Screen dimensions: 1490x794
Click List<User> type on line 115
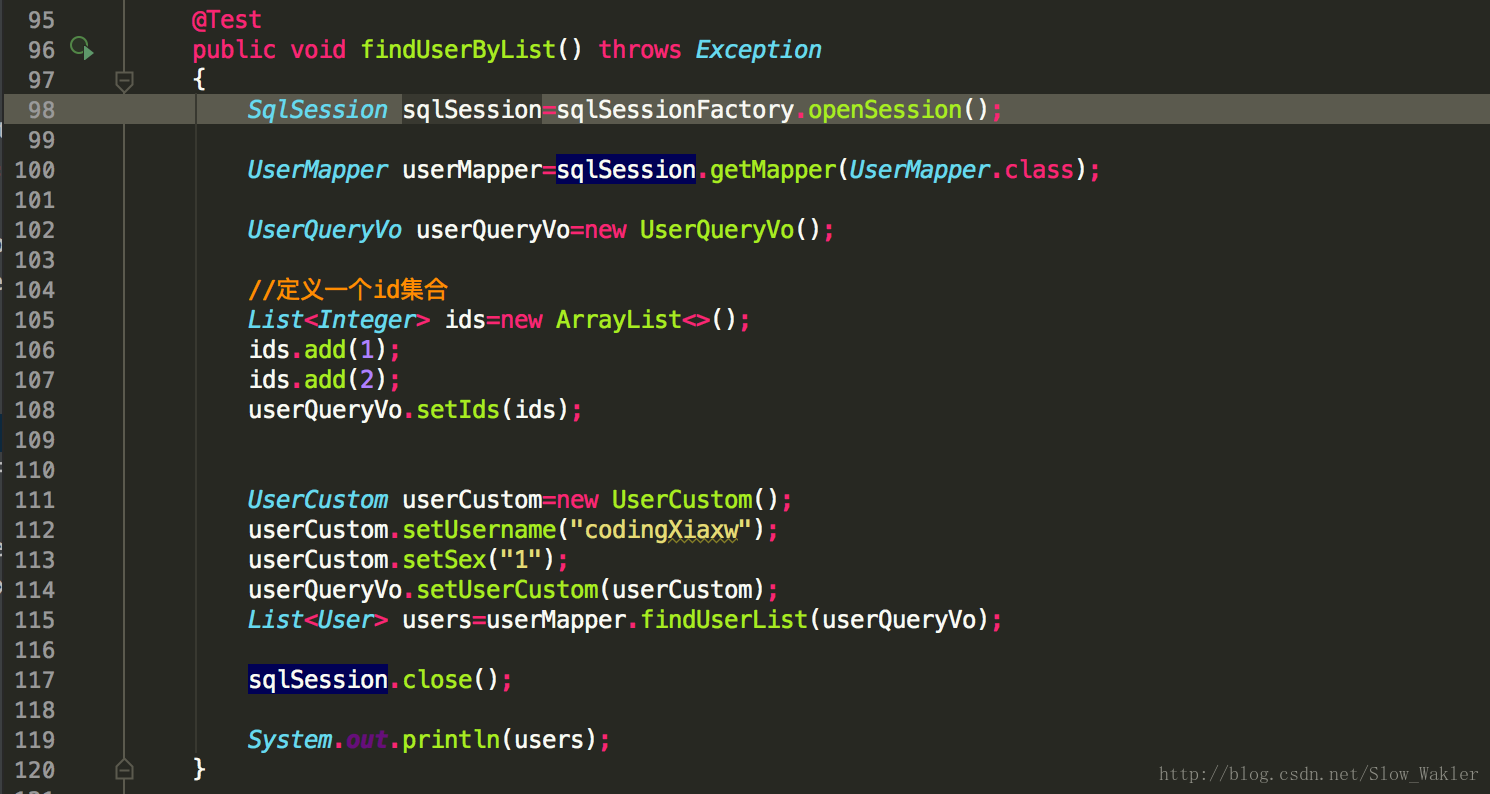pyautogui.click(x=318, y=620)
